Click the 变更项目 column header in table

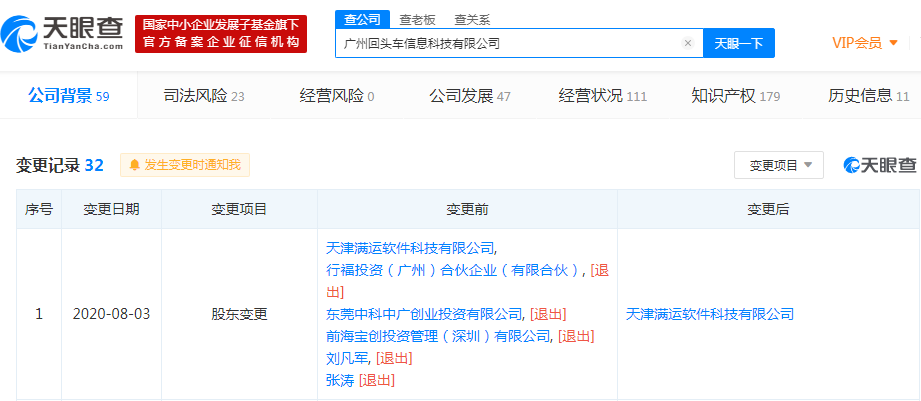coord(239,209)
